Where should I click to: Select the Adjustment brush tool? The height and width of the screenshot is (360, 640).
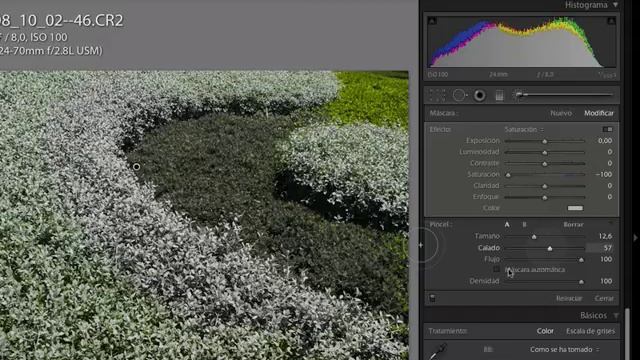coord(564,95)
